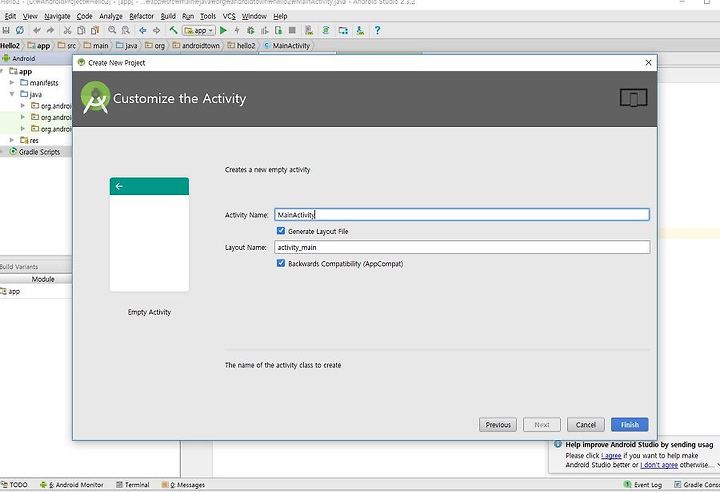Click the androidtown breadcrumb

pyautogui.click(x=197, y=45)
